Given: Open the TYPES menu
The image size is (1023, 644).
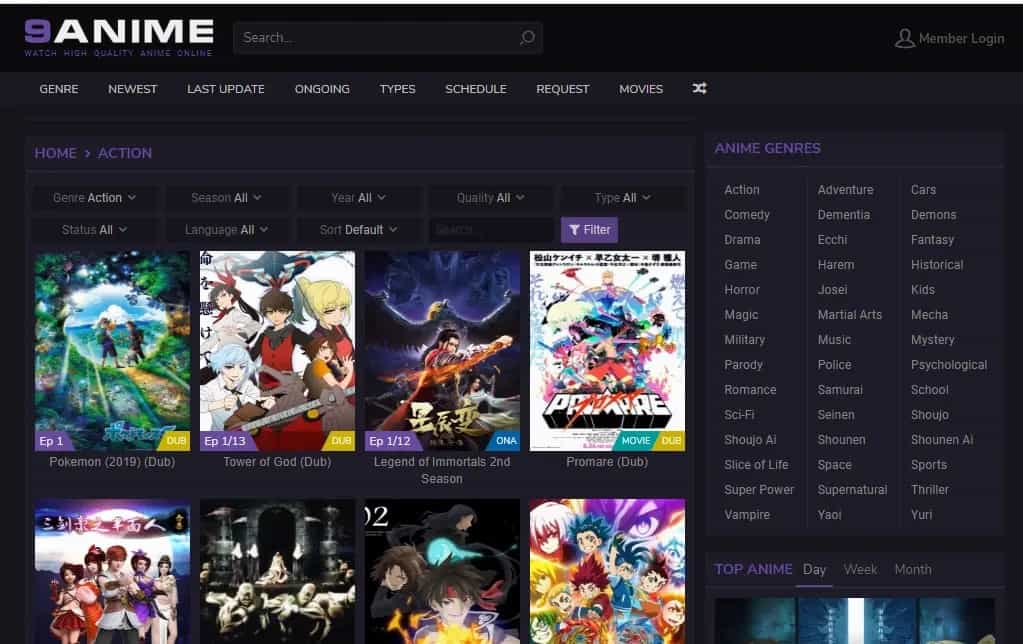Looking at the screenshot, I should point(397,89).
